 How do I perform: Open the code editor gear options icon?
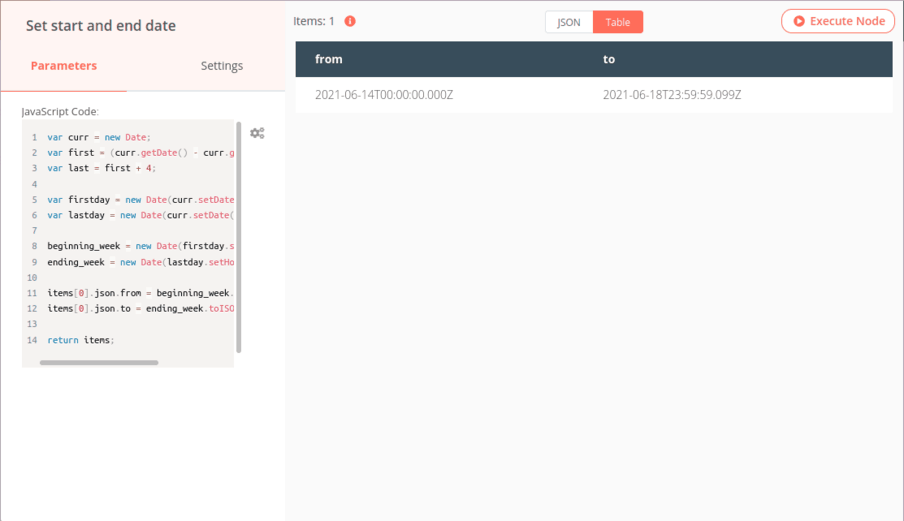[257, 133]
